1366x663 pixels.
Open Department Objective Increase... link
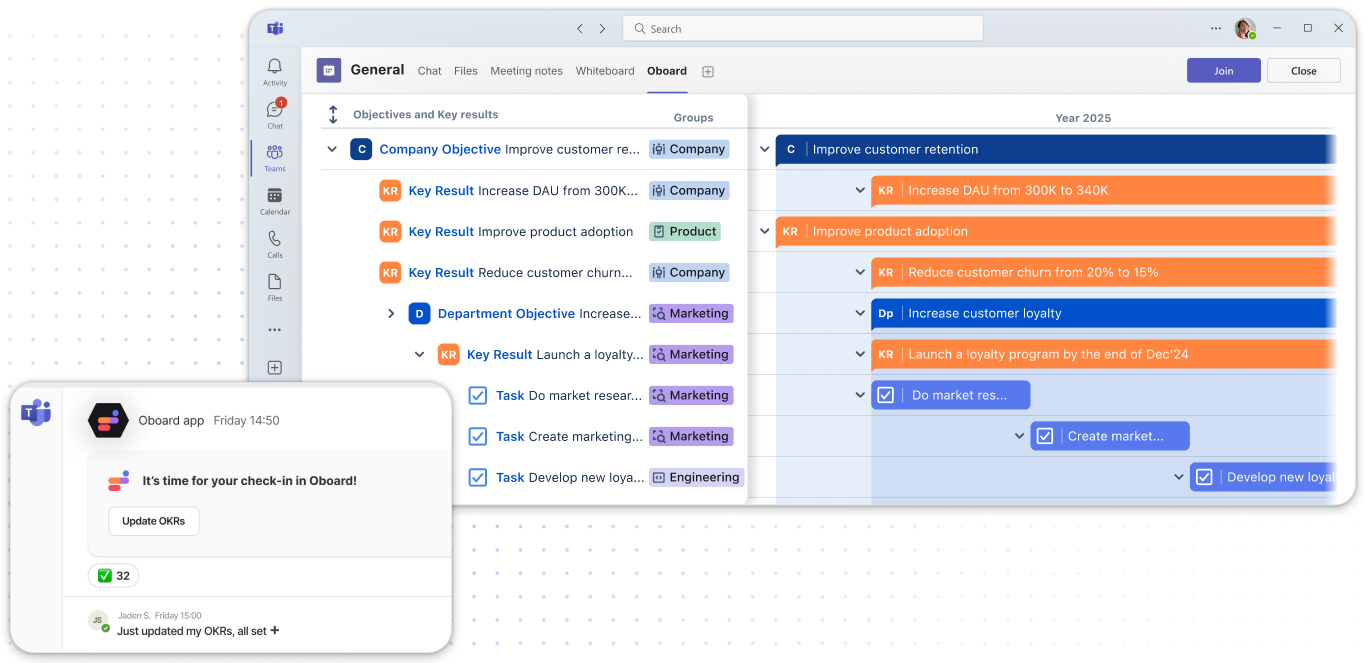[x=540, y=313]
